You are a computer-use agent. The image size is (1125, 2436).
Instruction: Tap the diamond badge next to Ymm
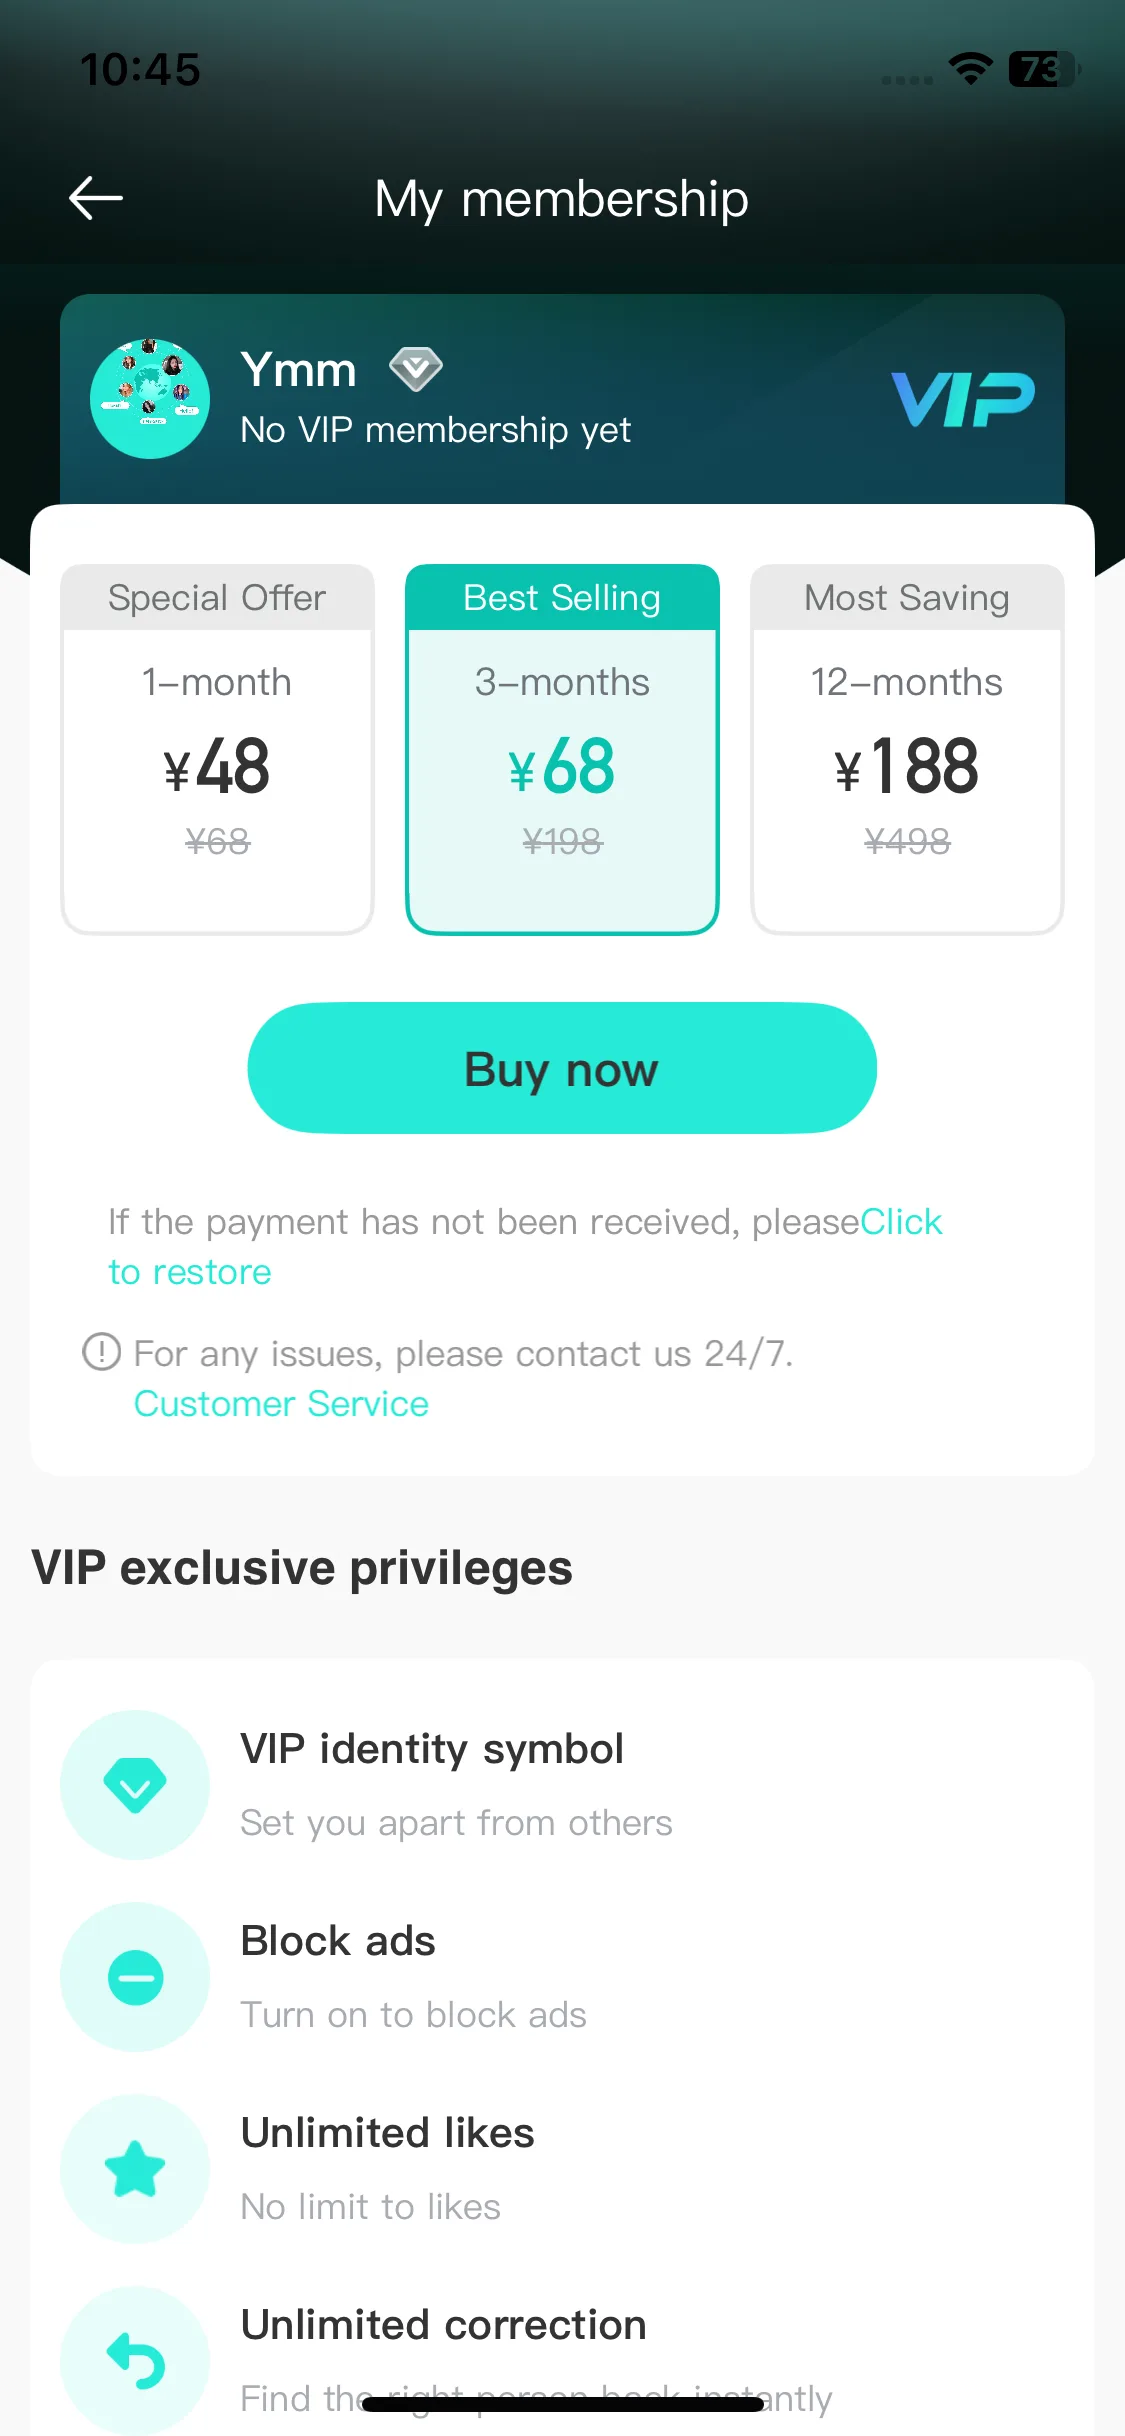pyautogui.click(x=416, y=369)
